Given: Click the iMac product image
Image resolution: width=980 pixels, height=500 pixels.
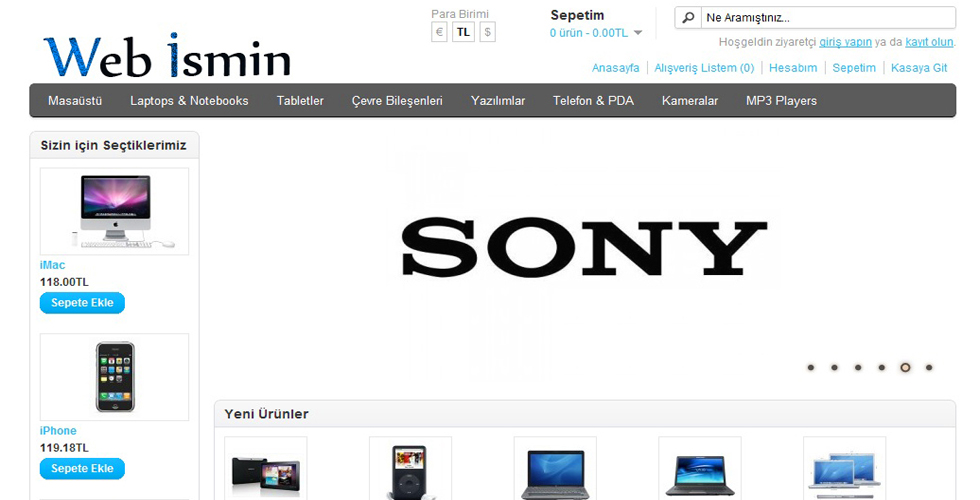Looking at the screenshot, I should [114, 211].
